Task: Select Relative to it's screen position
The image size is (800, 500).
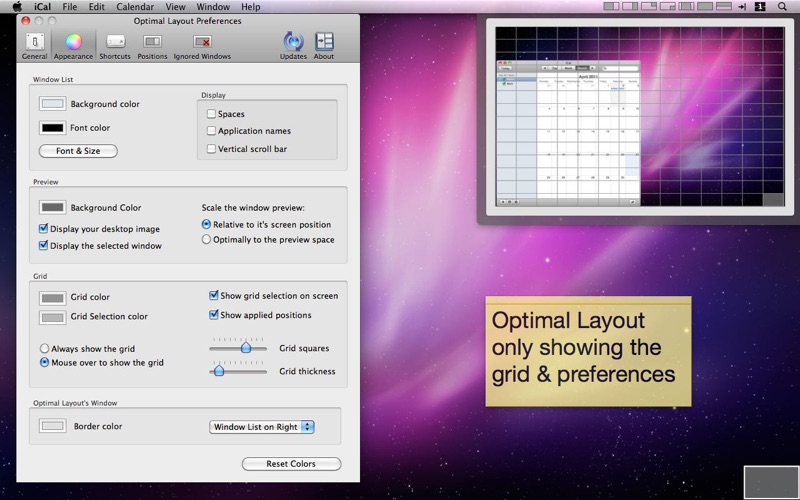Action: click(206, 224)
